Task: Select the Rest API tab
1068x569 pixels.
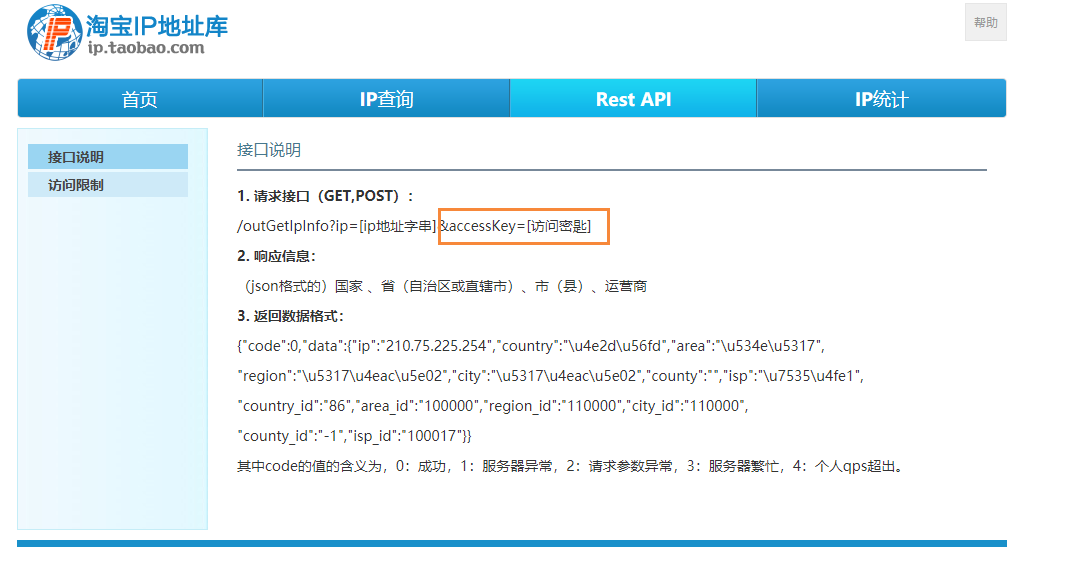Action: 633,98
